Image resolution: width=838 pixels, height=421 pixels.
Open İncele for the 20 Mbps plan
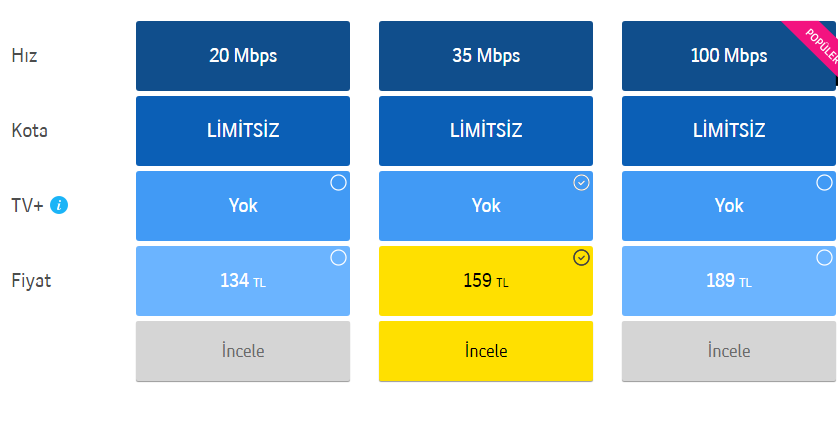[243, 351]
